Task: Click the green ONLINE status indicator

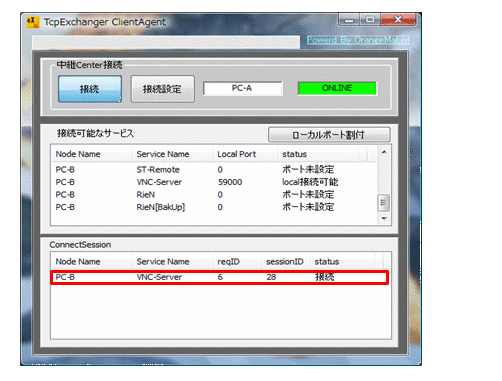Action: [x=337, y=88]
